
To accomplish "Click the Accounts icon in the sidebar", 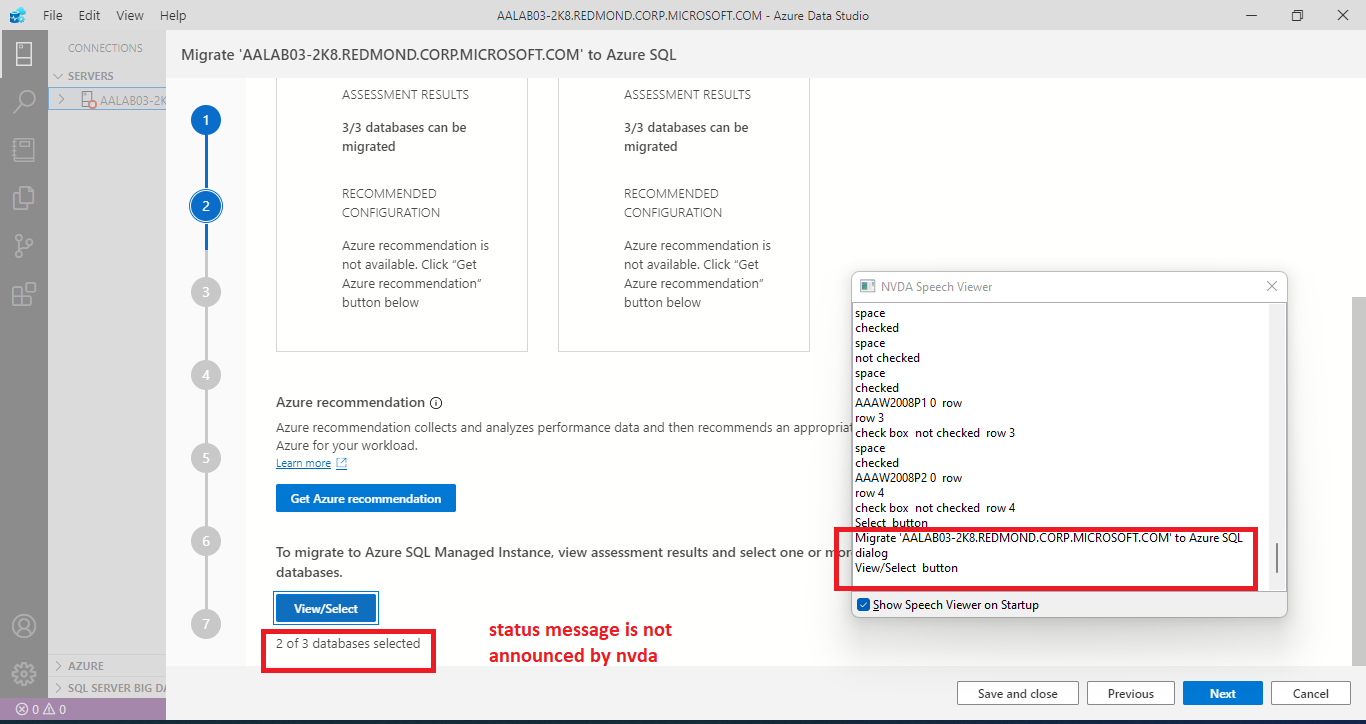I will [24, 623].
